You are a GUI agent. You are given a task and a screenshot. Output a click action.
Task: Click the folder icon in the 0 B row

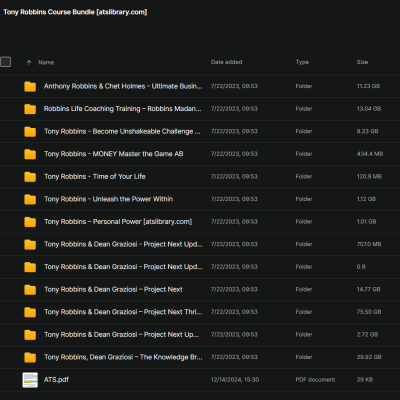[30, 267]
